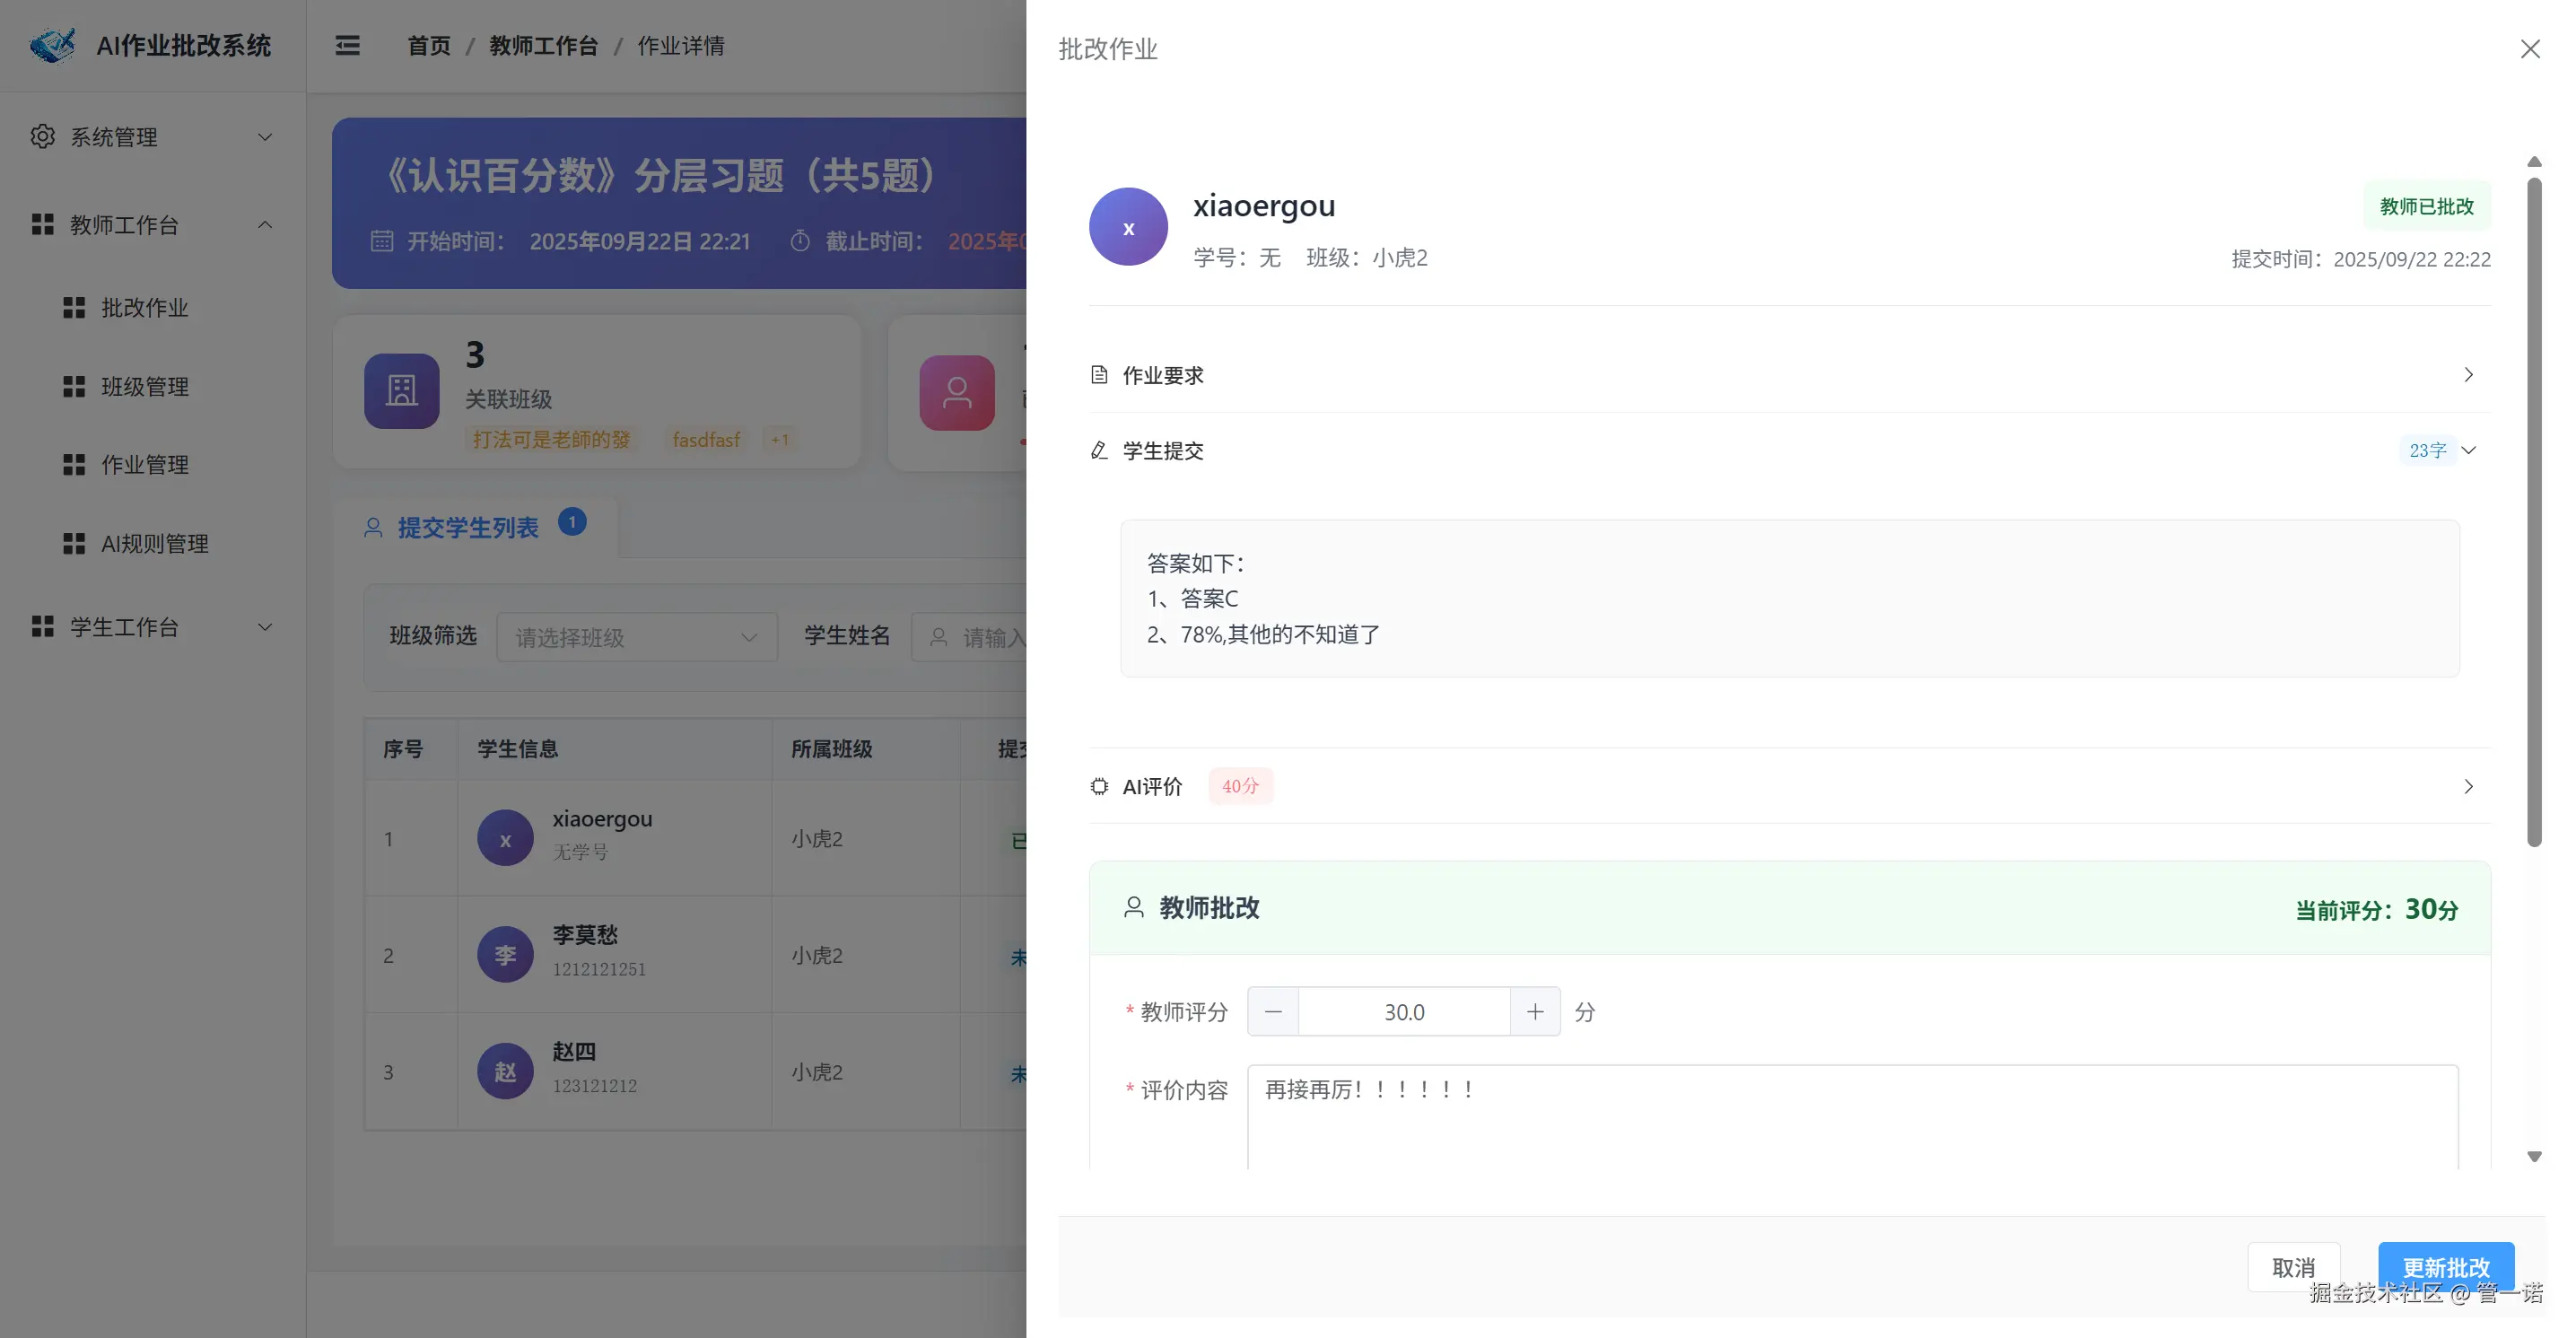
Task: Select the 提交学生列表 tab
Action: [467, 527]
